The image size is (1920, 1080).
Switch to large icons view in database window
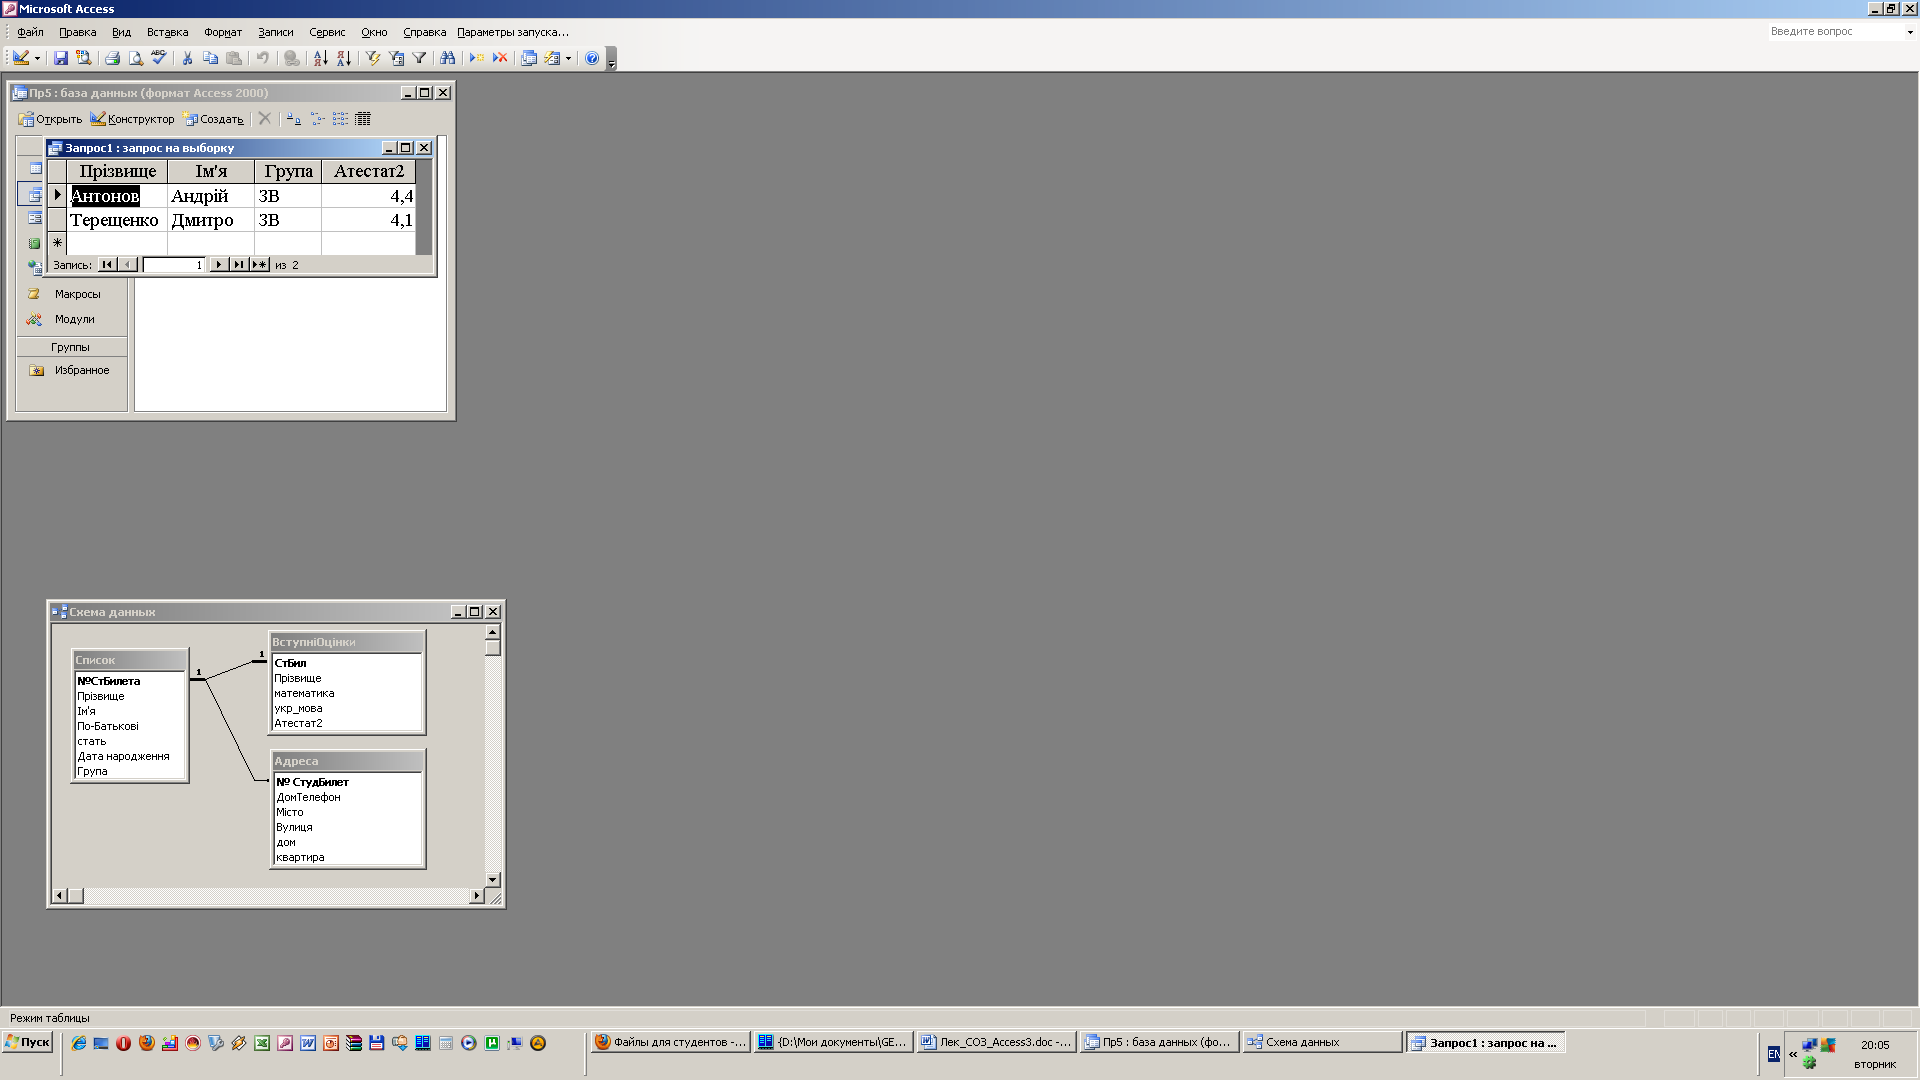click(293, 119)
